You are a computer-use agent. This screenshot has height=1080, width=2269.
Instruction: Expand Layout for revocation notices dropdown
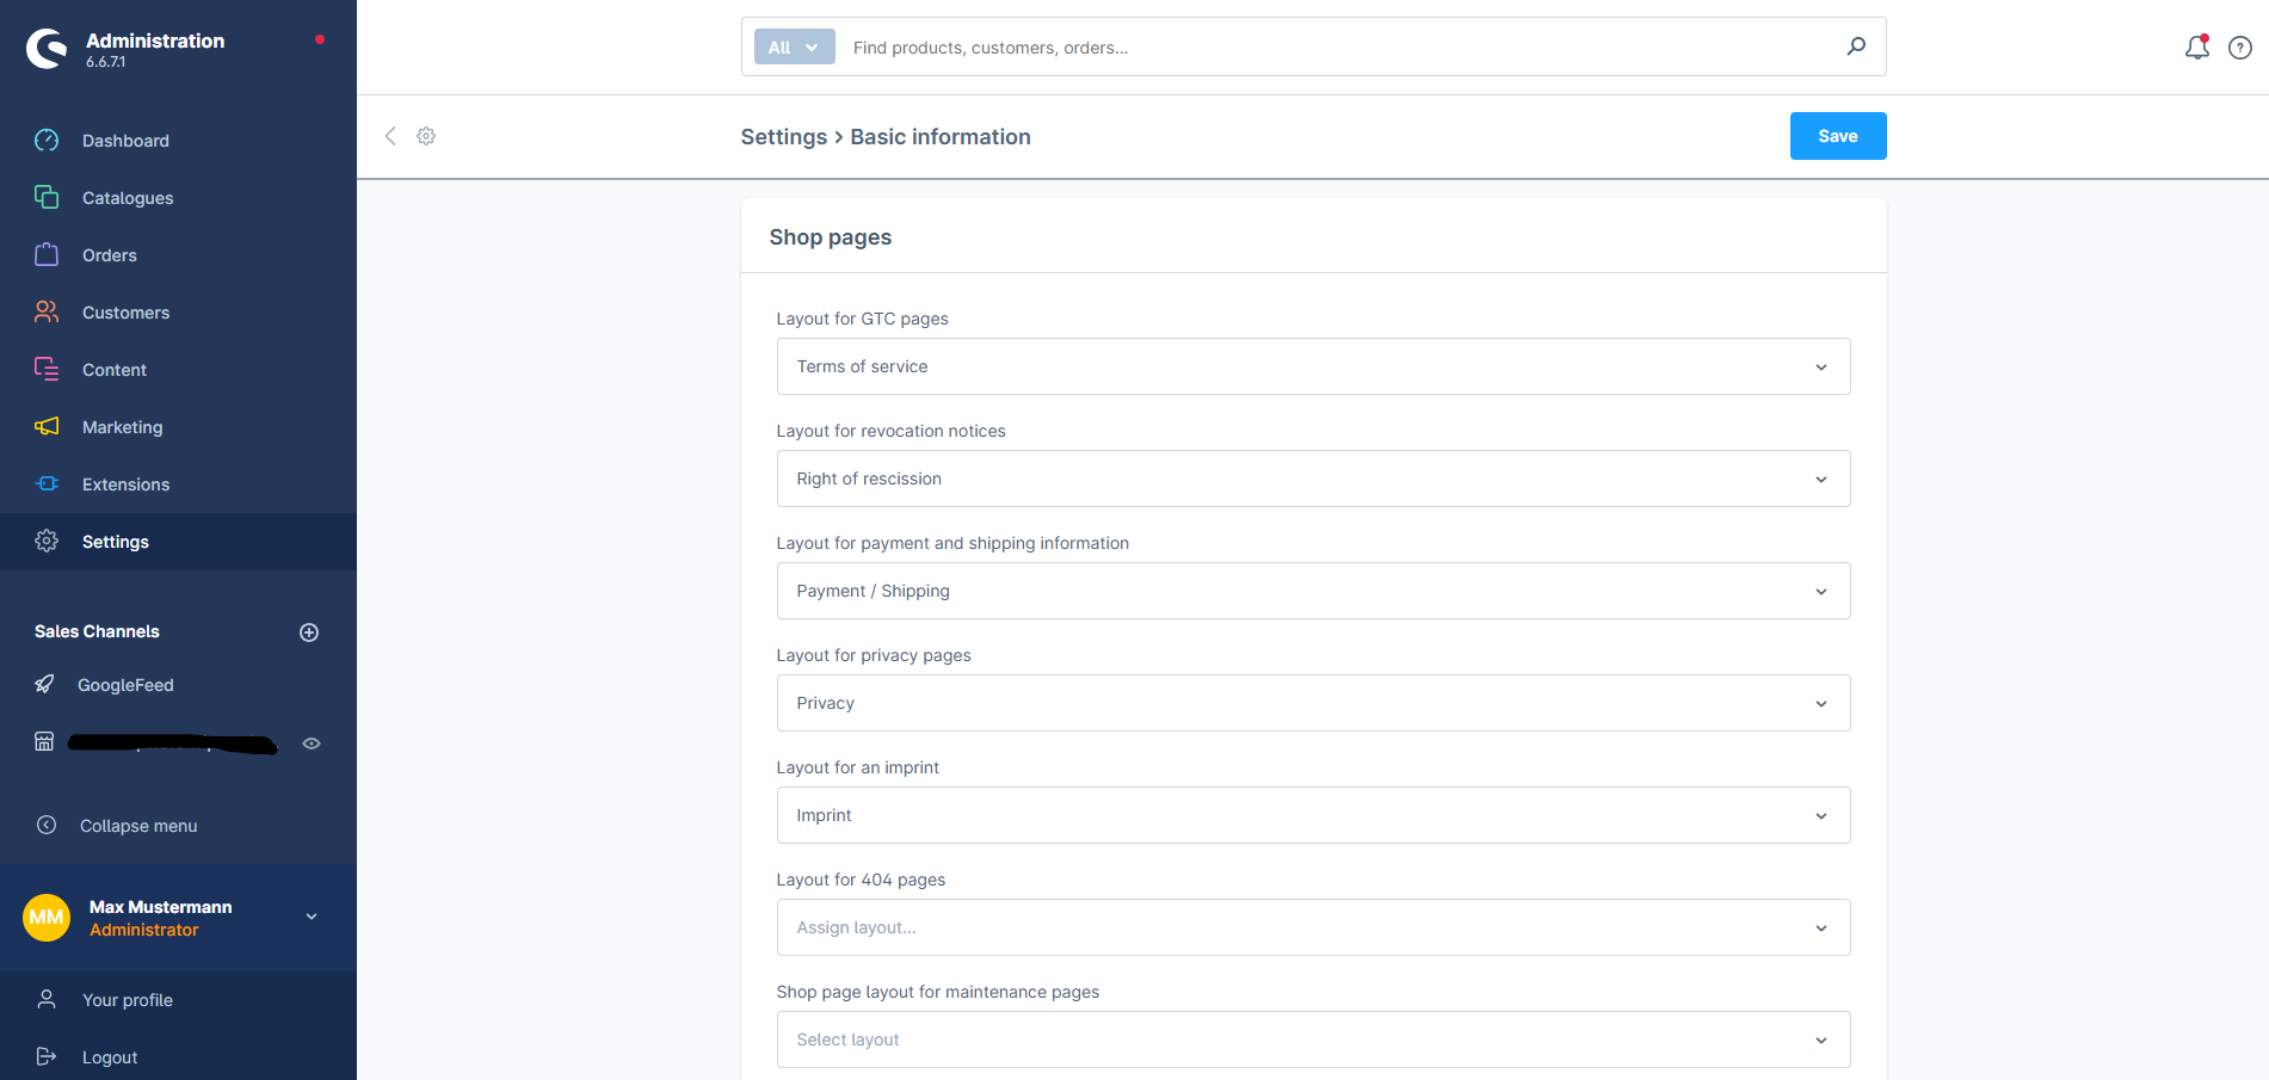click(x=1820, y=478)
